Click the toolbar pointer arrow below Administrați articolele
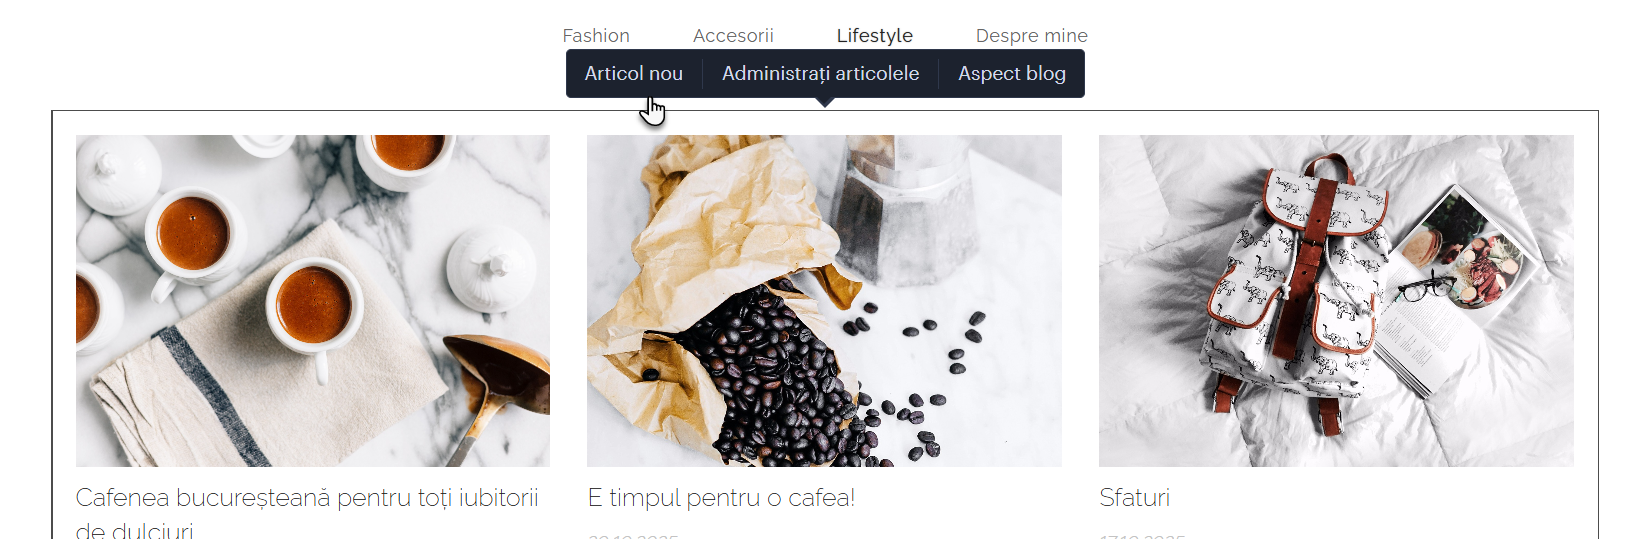1641x539 pixels. [825, 102]
